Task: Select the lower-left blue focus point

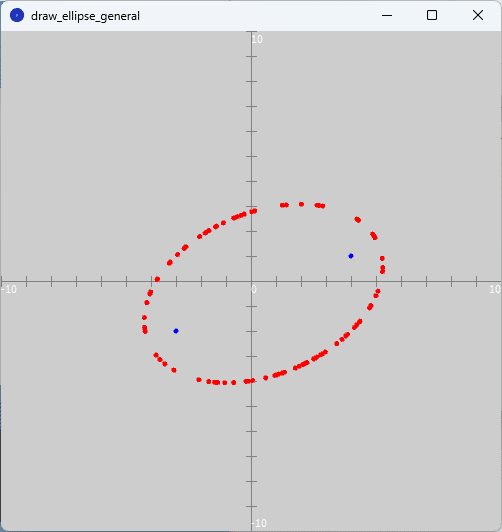Action: pos(176,331)
